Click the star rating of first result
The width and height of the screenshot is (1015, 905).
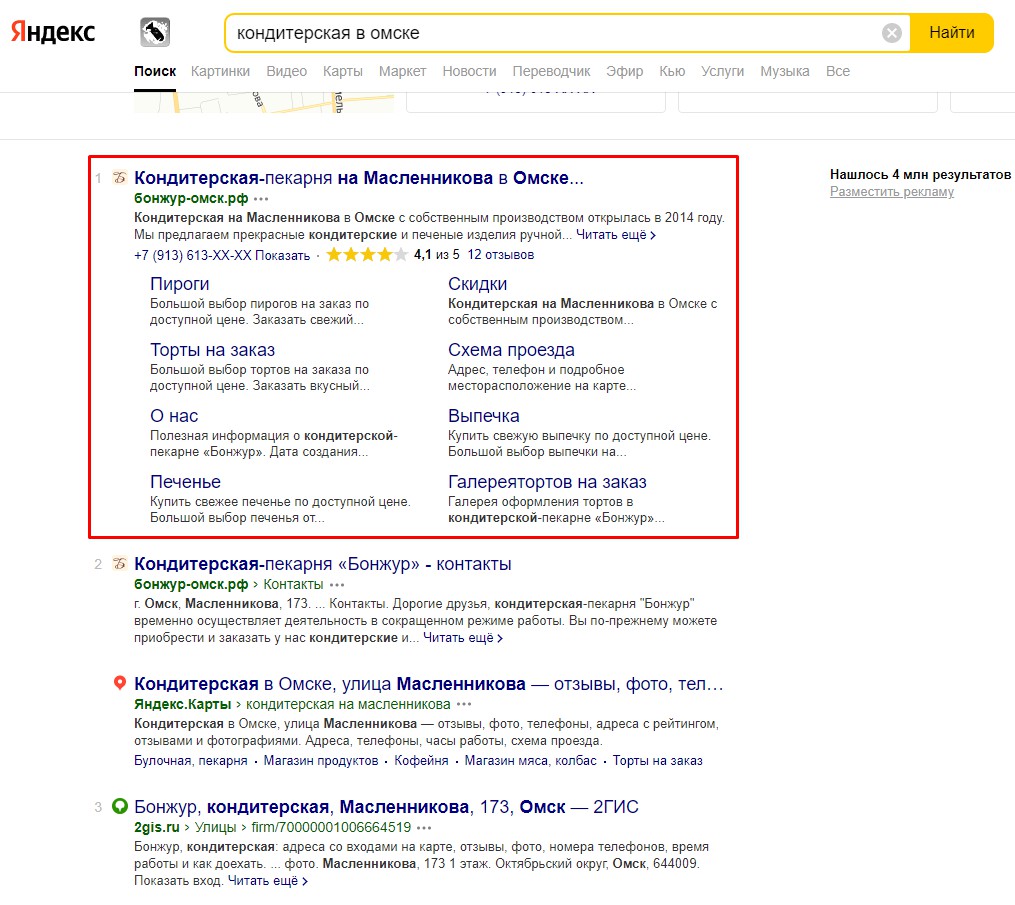pos(367,254)
